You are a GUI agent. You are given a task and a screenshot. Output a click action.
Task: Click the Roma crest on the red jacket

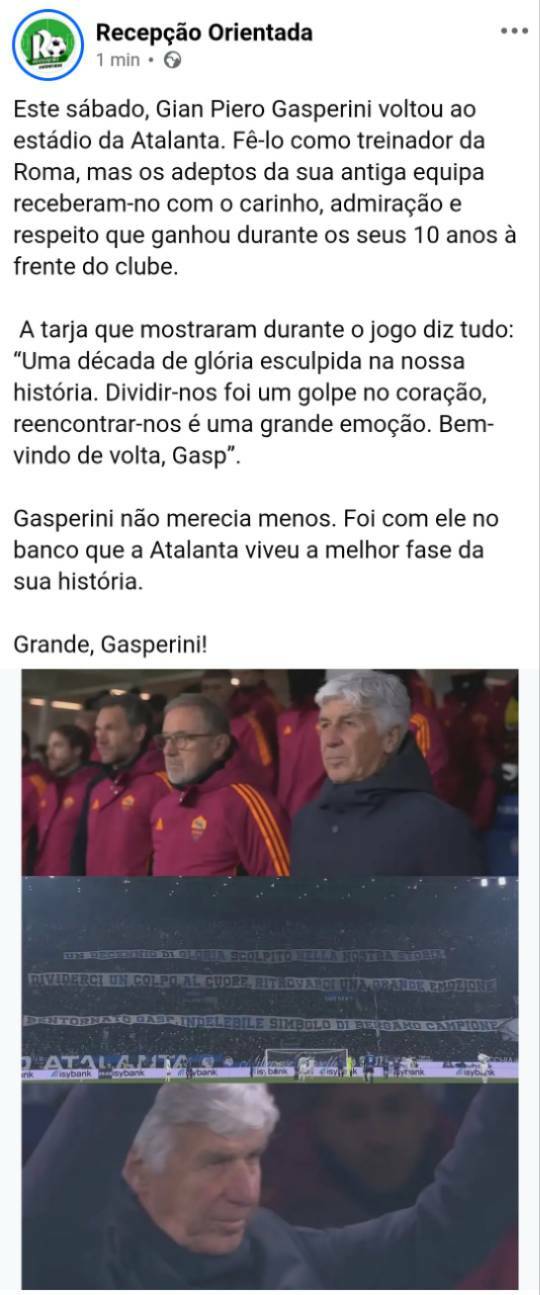click(198, 827)
